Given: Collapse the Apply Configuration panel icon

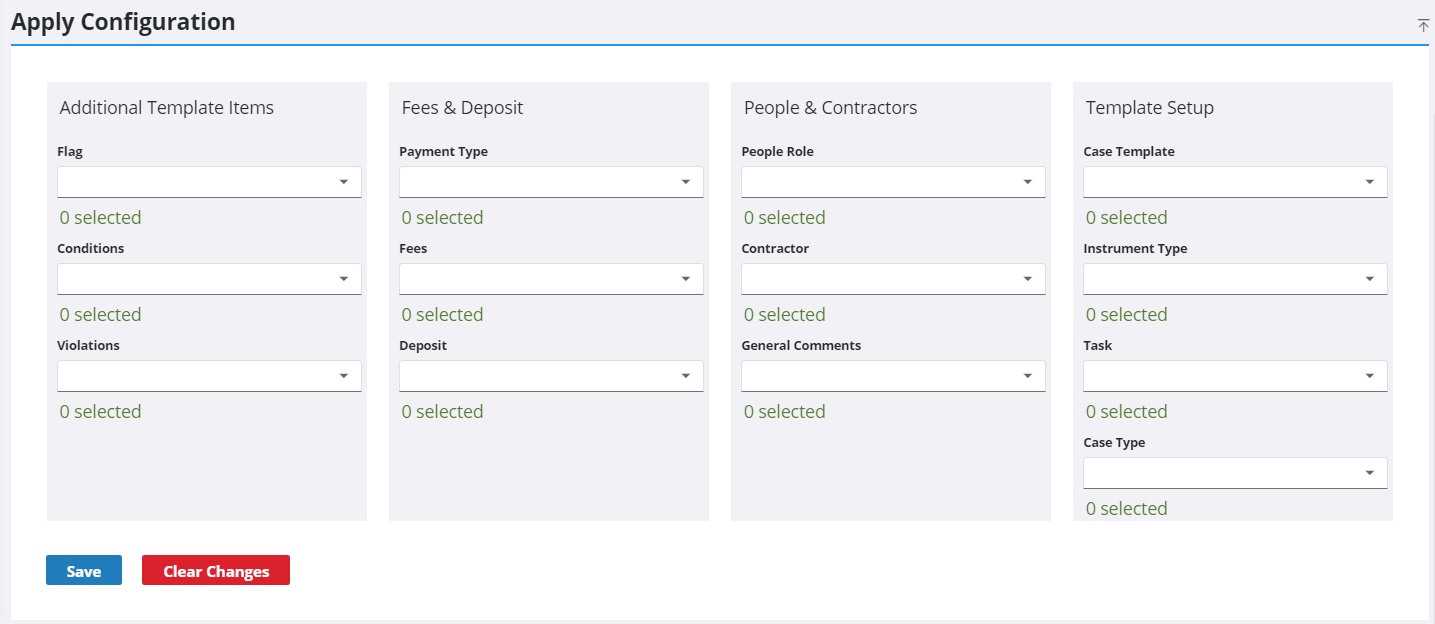Looking at the screenshot, I should [x=1423, y=25].
